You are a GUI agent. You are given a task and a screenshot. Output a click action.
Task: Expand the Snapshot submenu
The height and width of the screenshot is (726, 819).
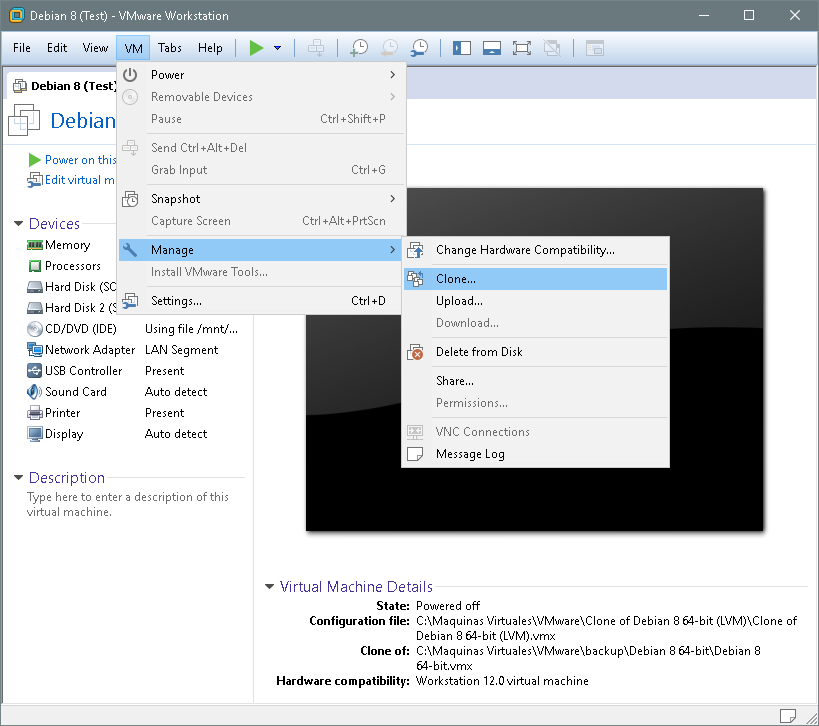click(x=260, y=199)
